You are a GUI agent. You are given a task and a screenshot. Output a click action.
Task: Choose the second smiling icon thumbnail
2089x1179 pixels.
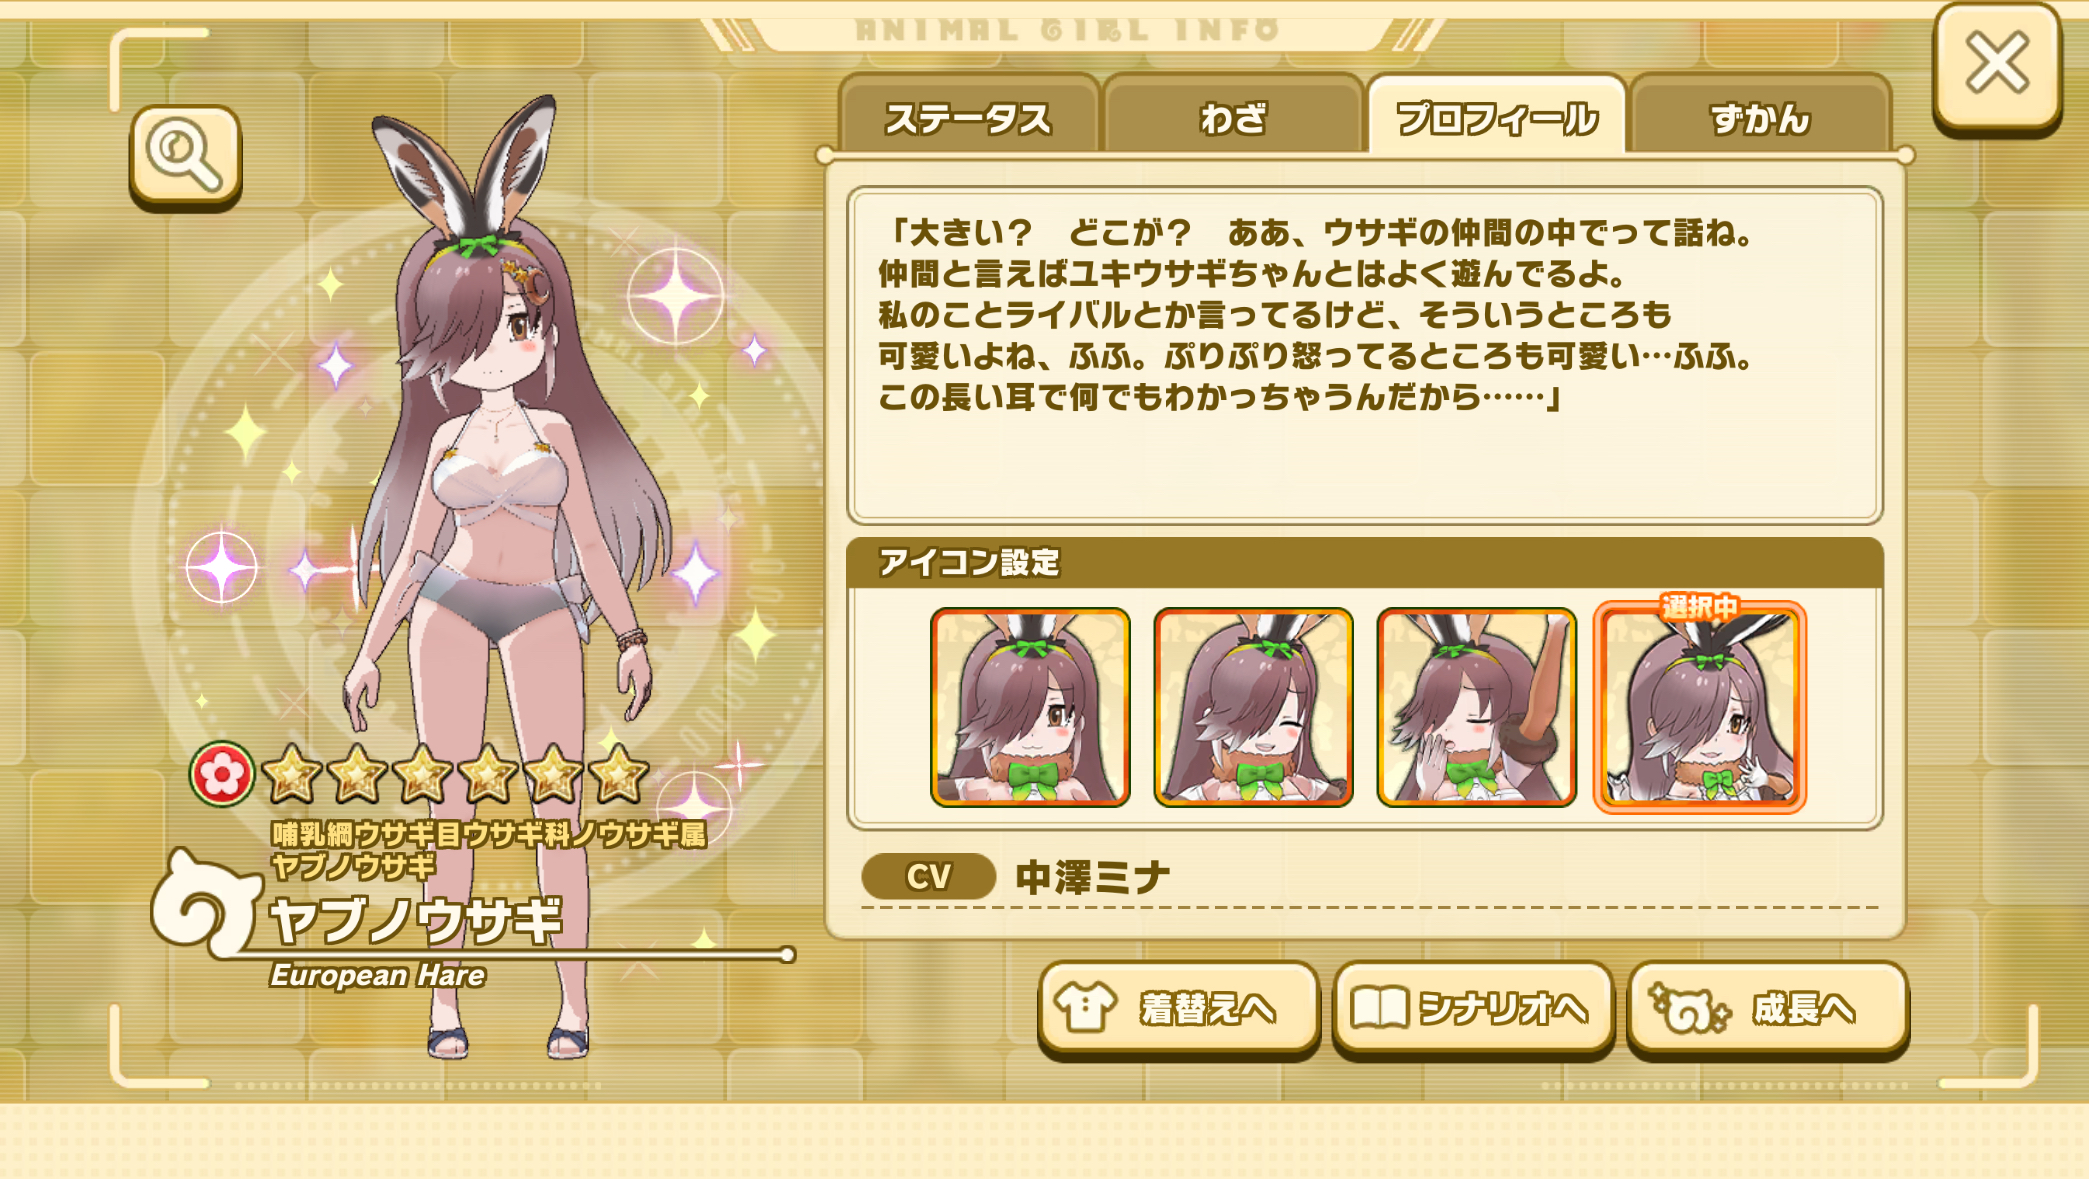pyautogui.click(x=1253, y=707)
